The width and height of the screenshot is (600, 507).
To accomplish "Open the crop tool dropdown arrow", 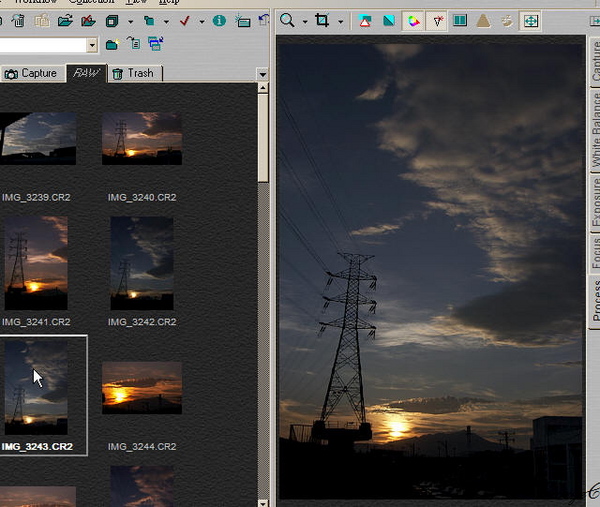I will 341,21.
